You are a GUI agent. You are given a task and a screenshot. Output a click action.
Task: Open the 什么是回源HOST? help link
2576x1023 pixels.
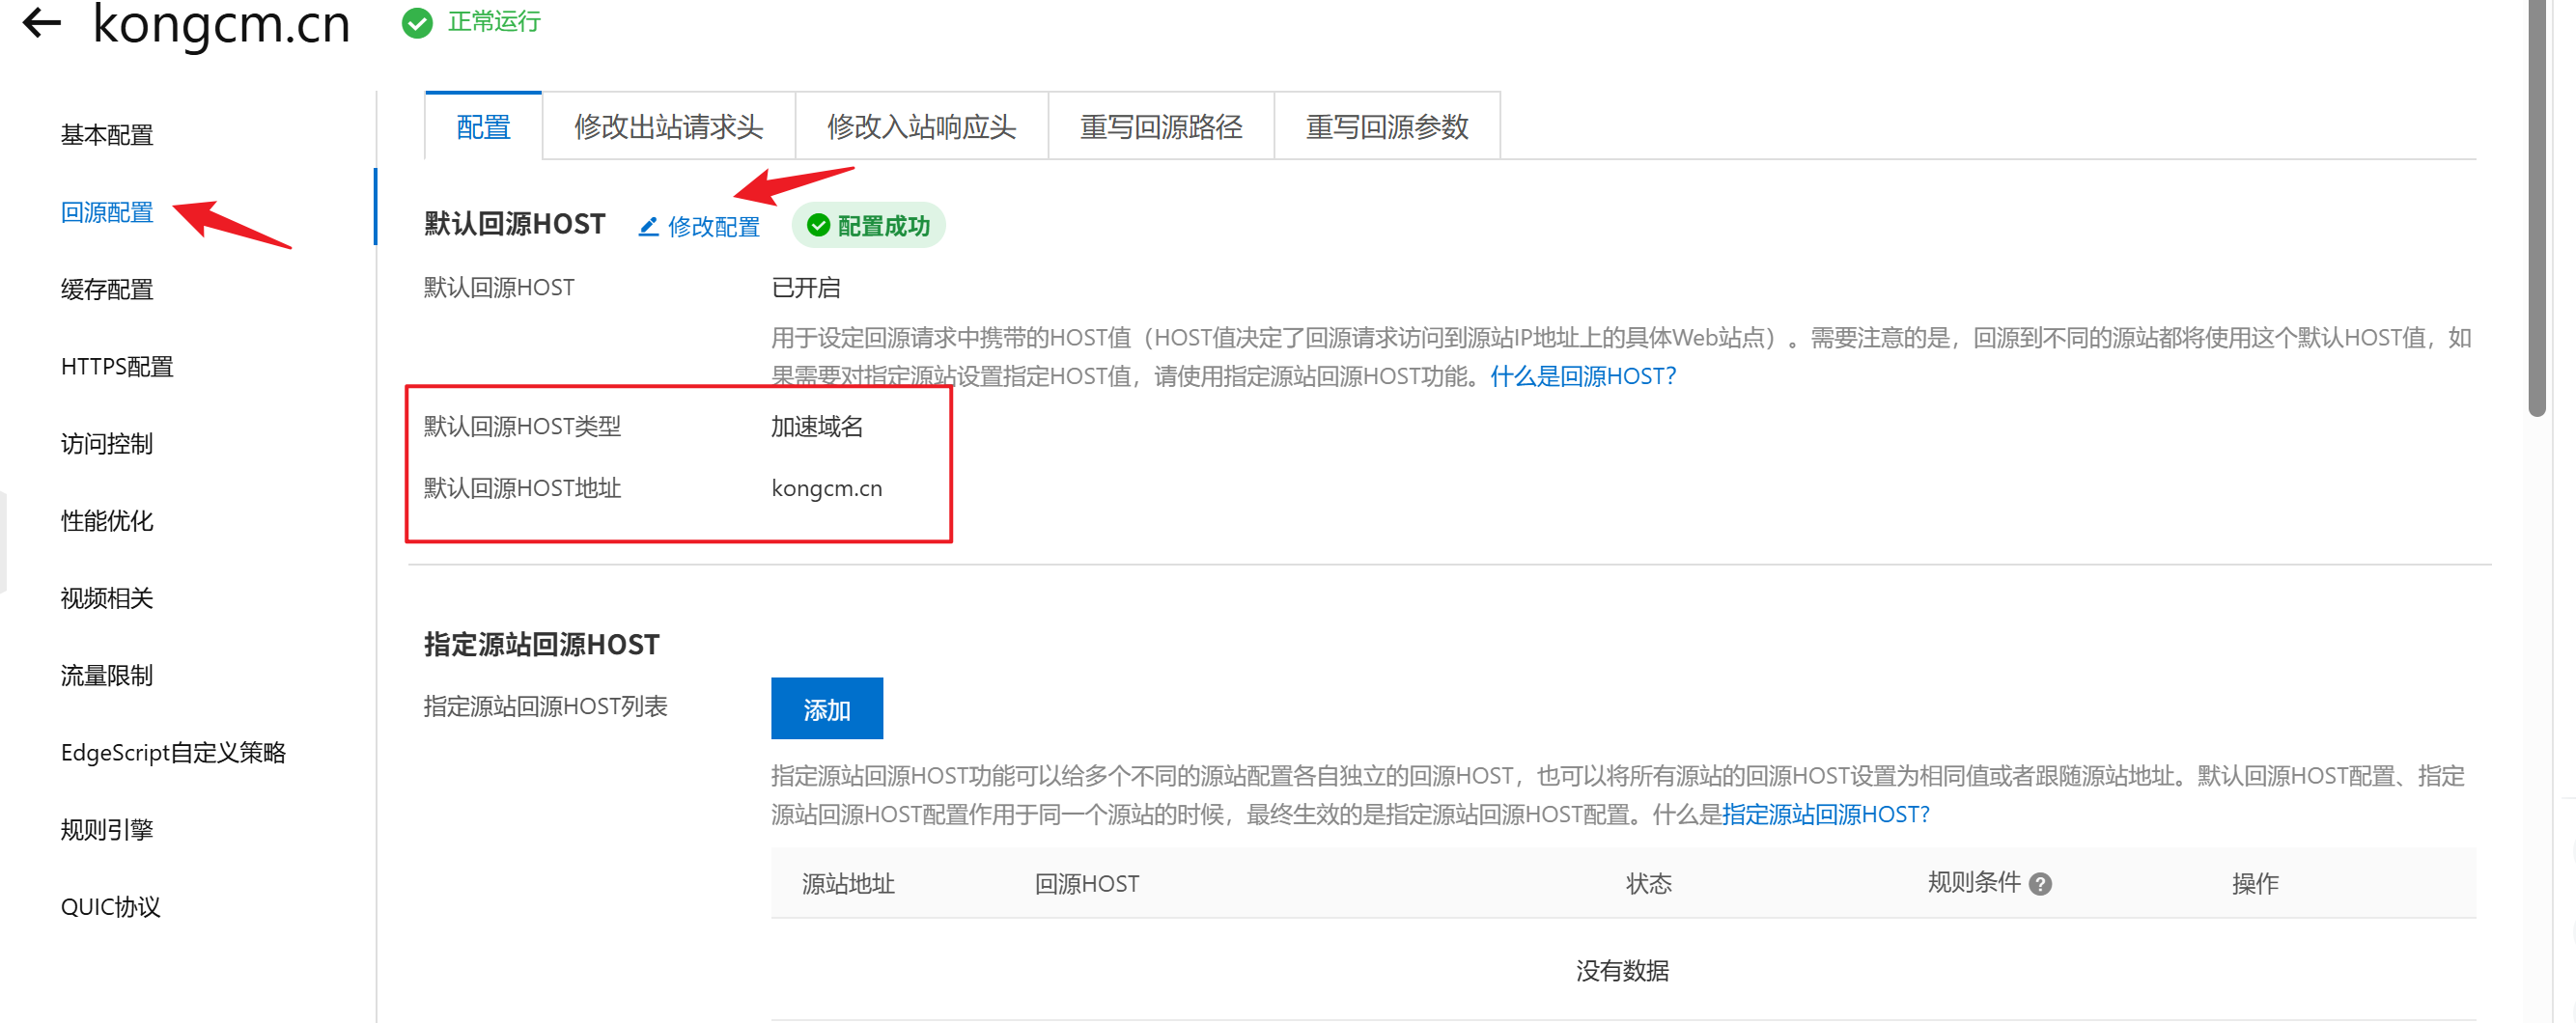(x=1582, y=376)
